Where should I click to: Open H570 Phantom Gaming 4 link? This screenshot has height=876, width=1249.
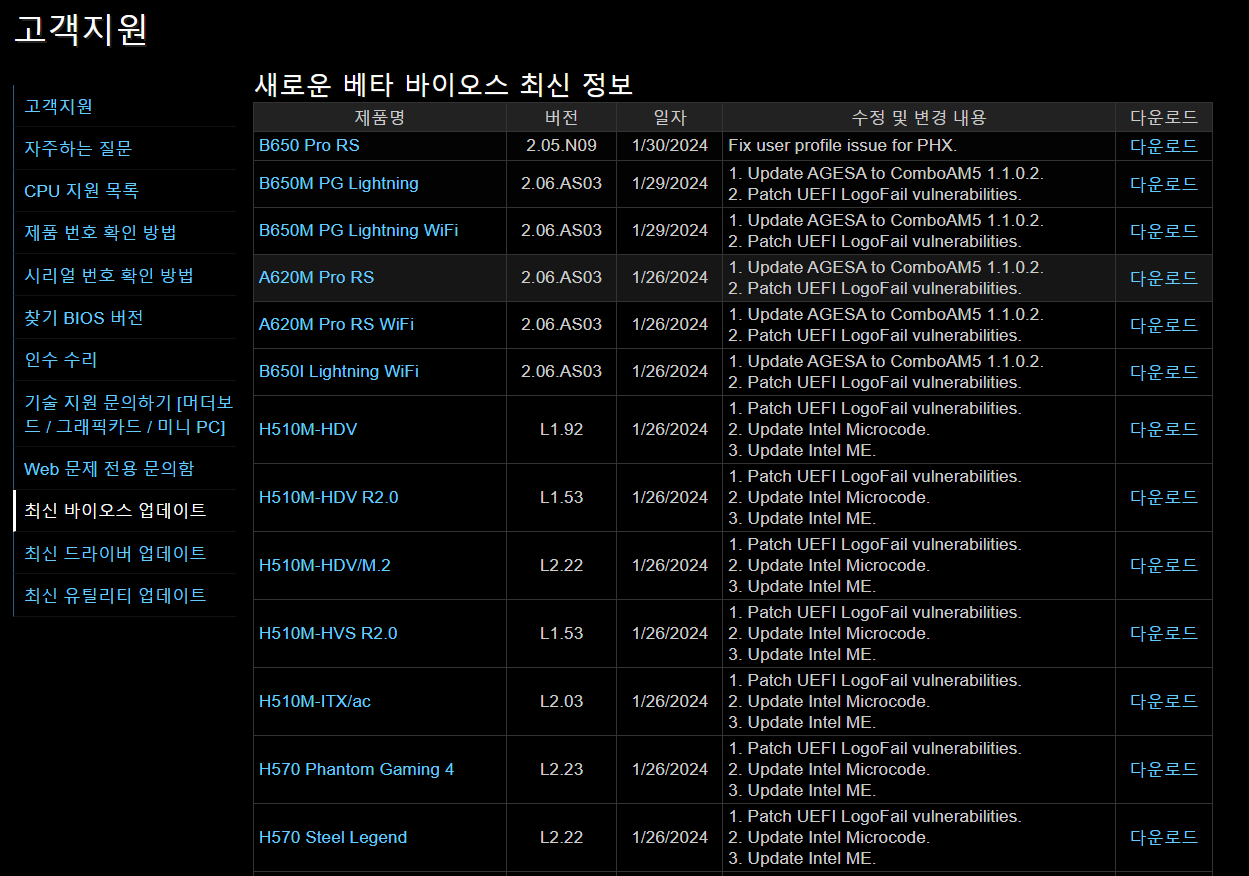(x=356, y=769)
